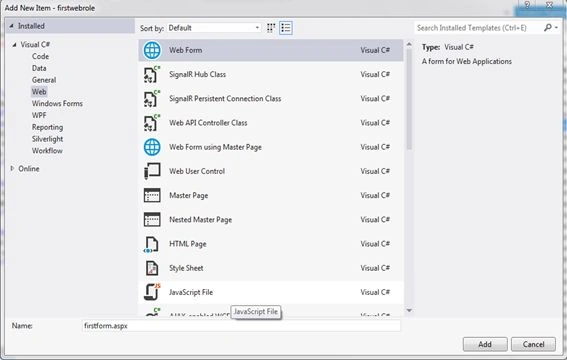Select the Code category
This screenshot has width=567, height=360.
(40, 56)
